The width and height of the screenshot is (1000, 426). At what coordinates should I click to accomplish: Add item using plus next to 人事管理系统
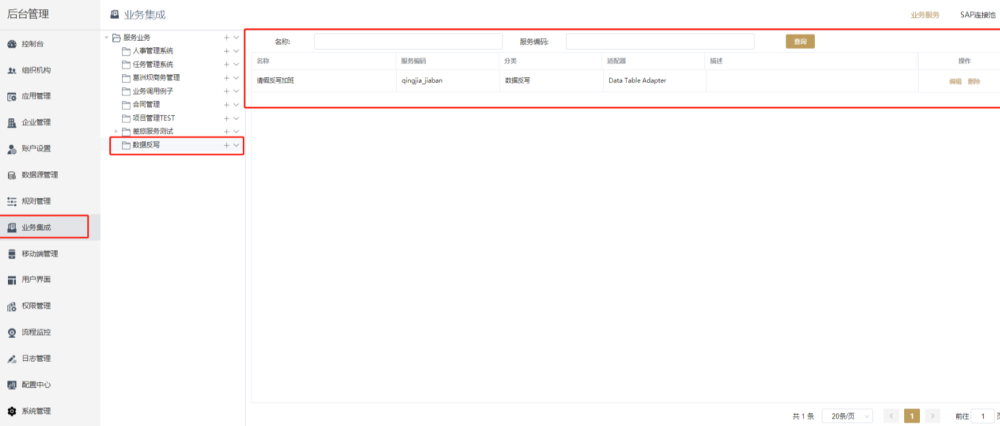(227, 50)
